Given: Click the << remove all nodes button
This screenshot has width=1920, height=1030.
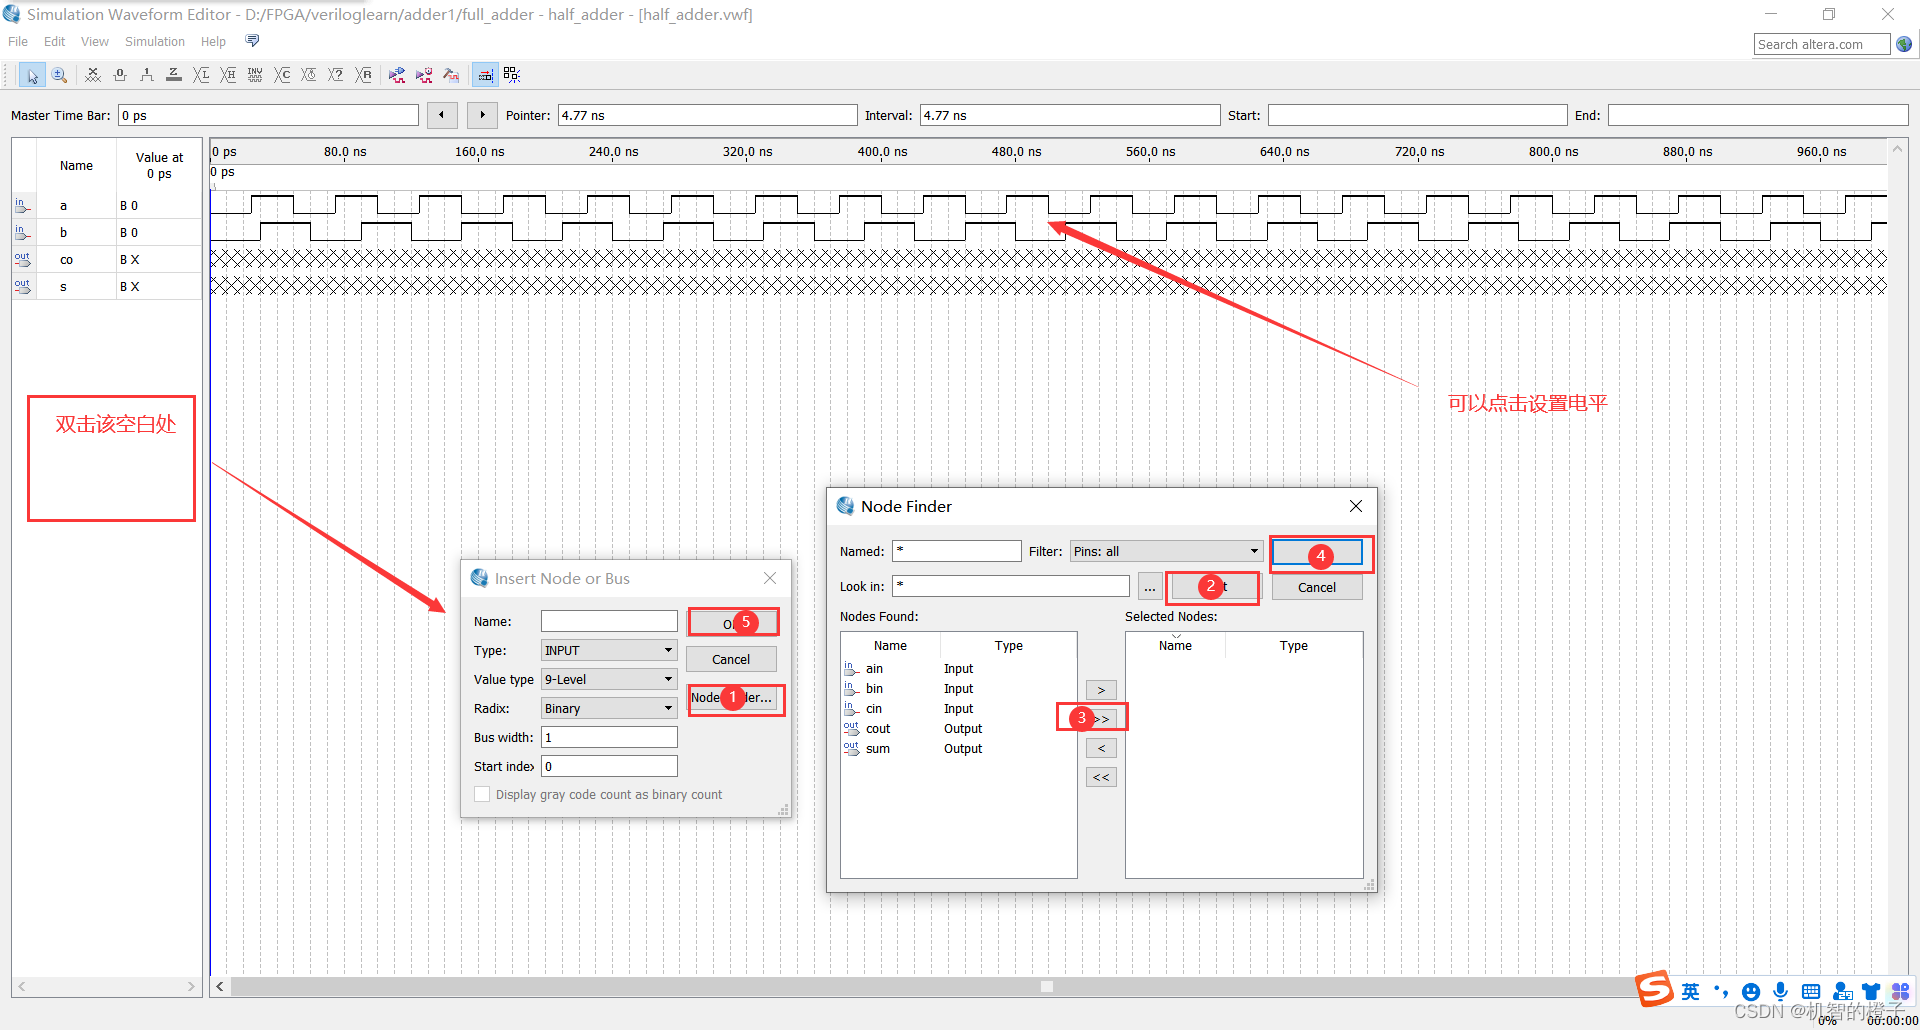Looking at the screenshot, I should pos(1101,777).
